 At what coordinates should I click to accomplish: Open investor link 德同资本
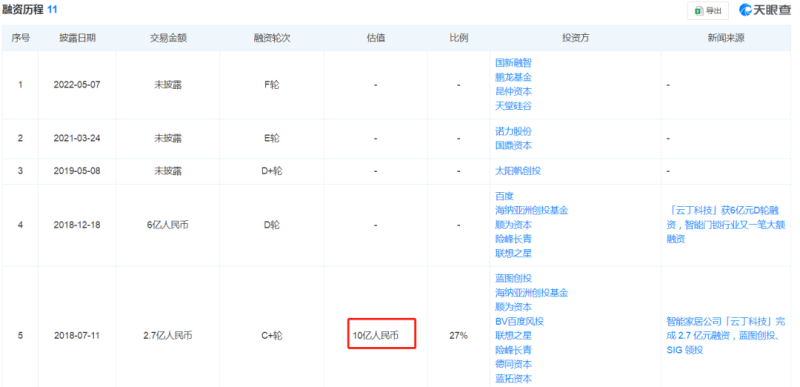coord(513,364)
